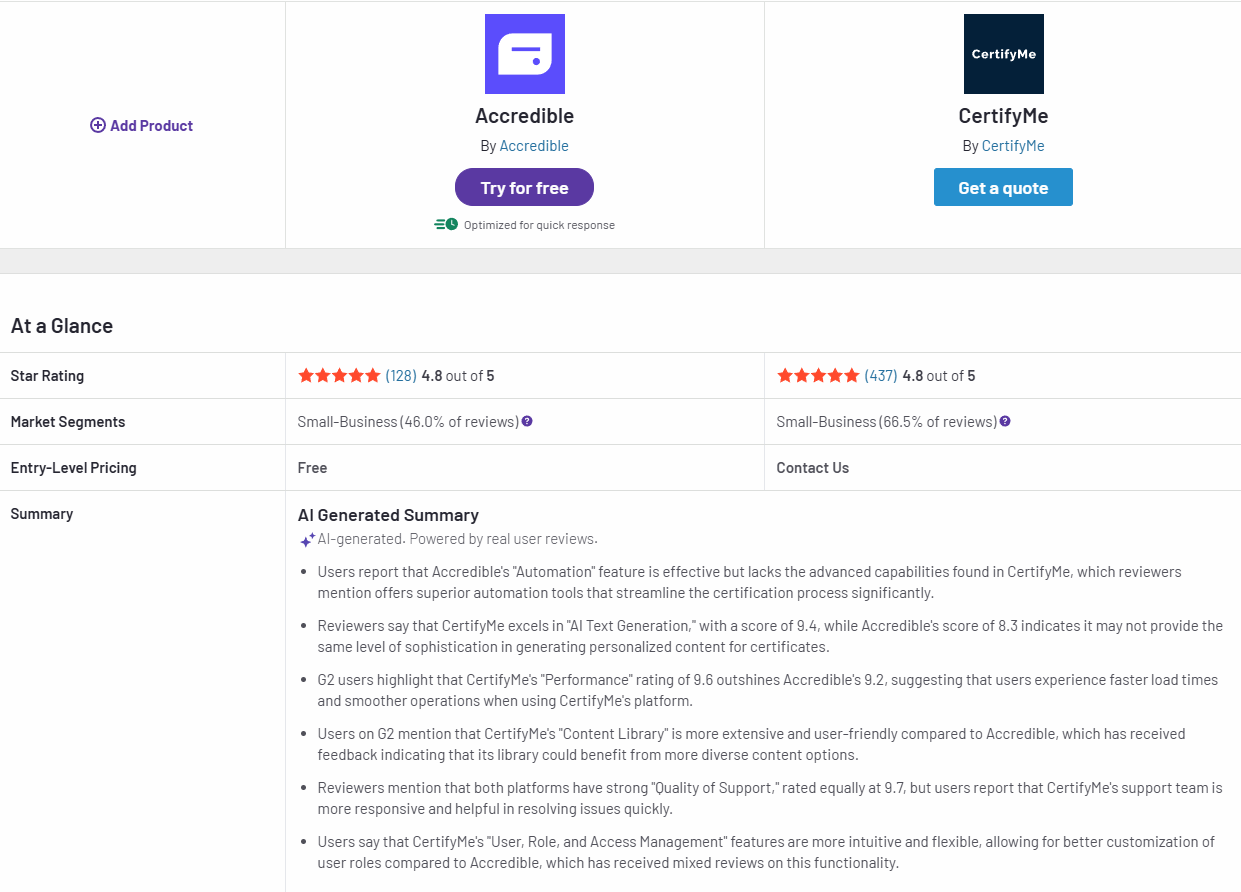Image resolution: width=1241 pixels, height=892 pixels.
Task: Open the CertifyMe vendor link
Action: coord(1012,145)
